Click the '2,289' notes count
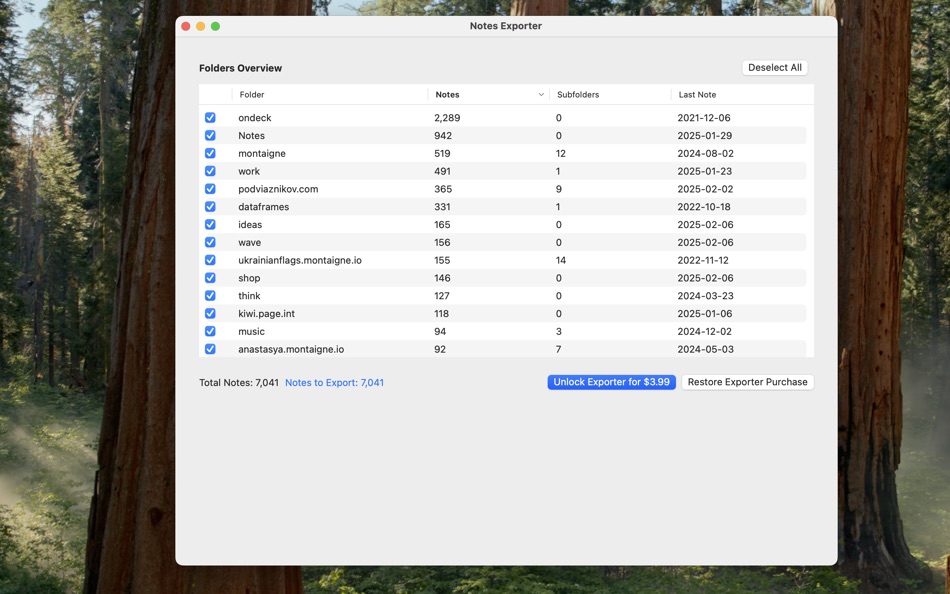The height and width of the screenshot is (594, 950). coord(447,118)
